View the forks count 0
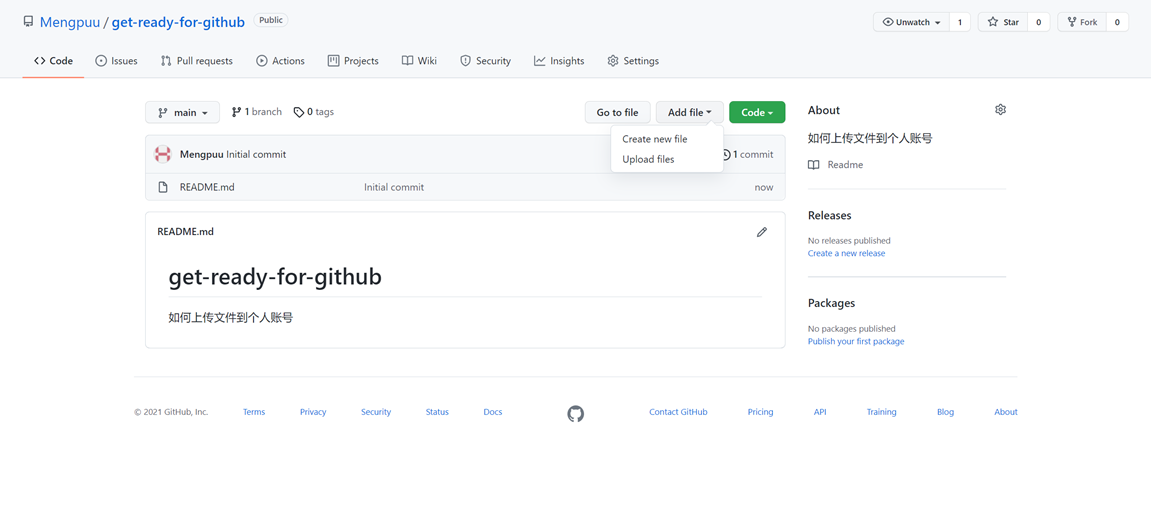The image size is (1151, 511). [x=1117, y=22]
